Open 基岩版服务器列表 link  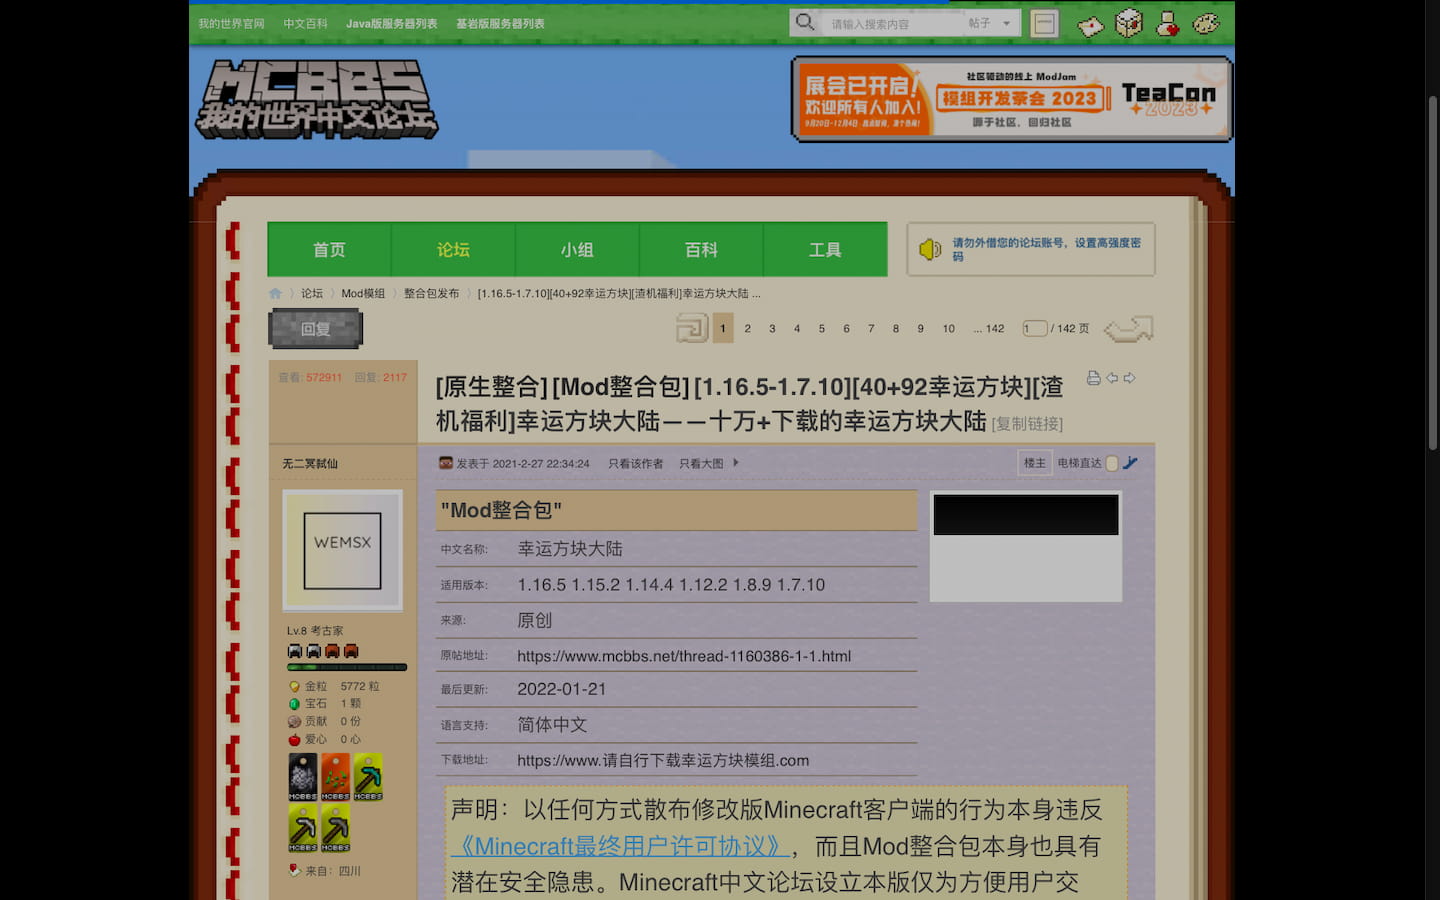pos(500,24)
